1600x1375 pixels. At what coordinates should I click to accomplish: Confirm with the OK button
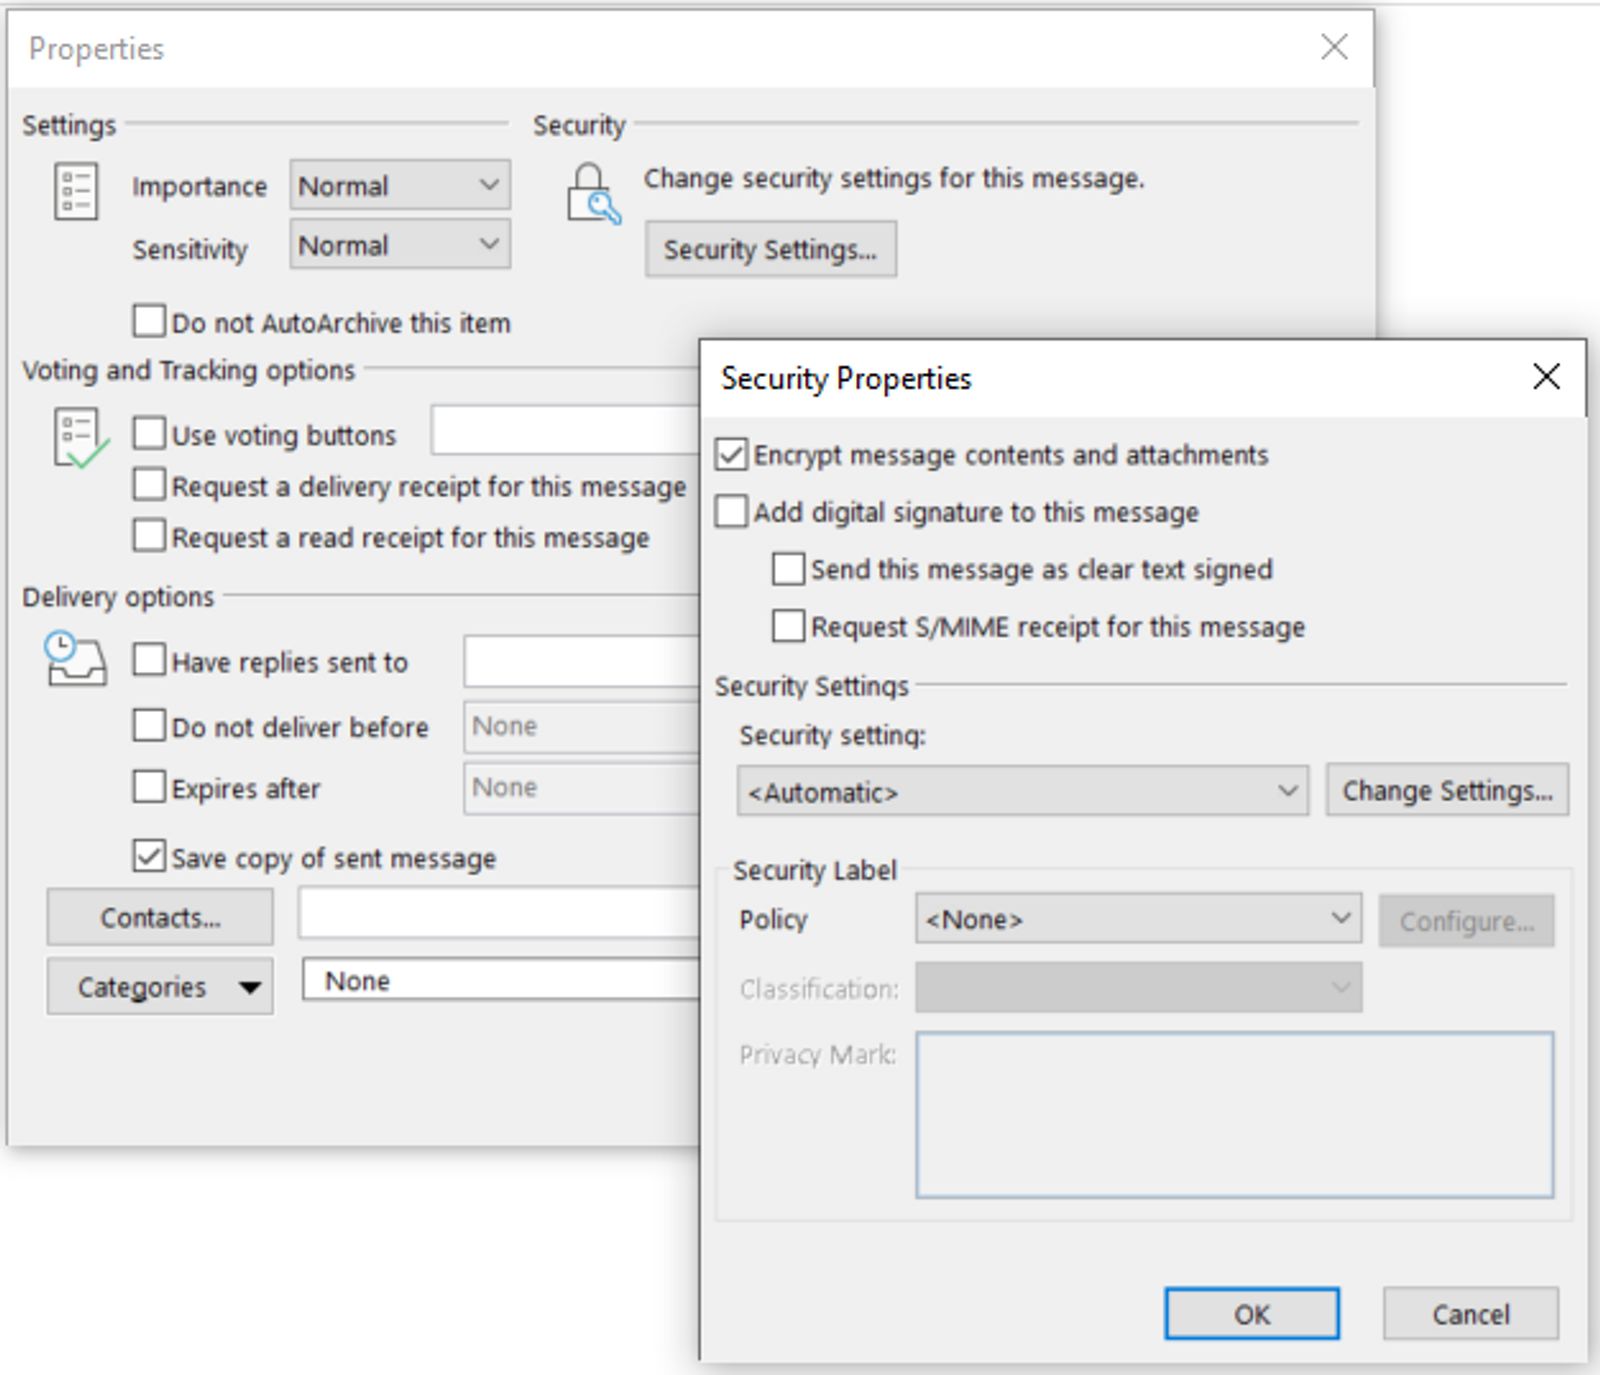(x=1251, y=1313)
